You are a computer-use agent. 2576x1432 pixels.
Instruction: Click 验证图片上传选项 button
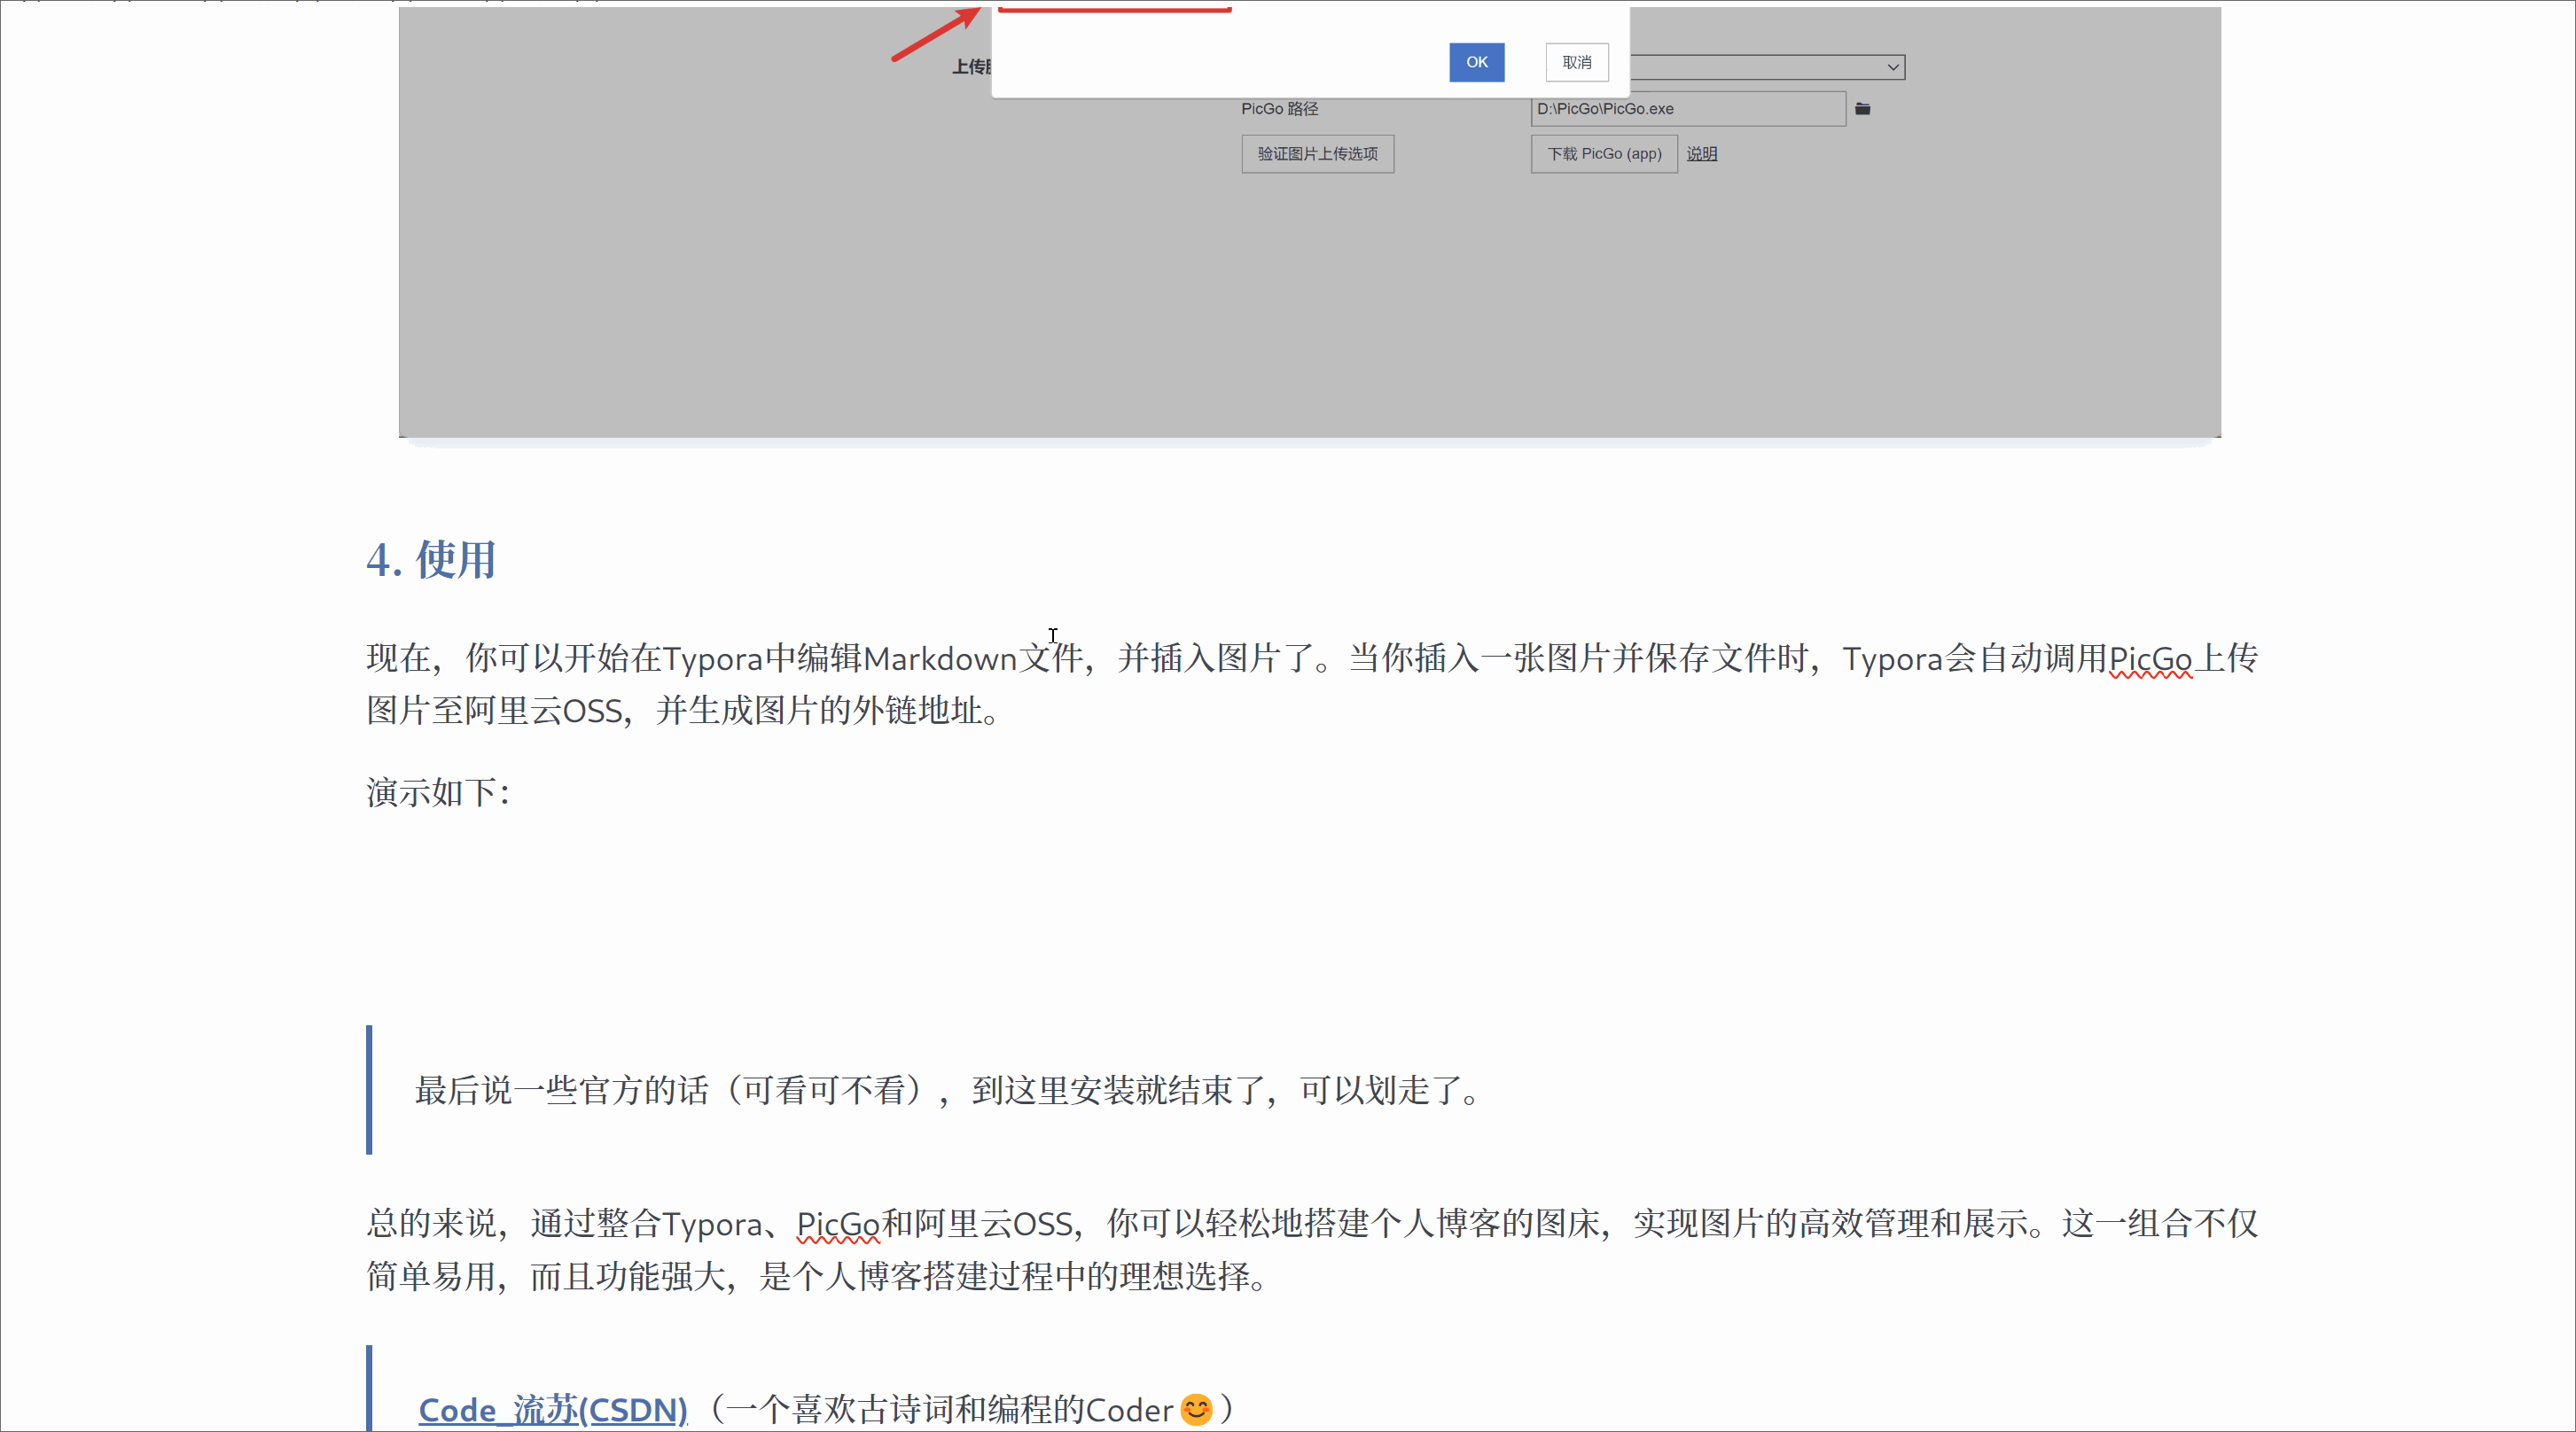[1317, 154]
